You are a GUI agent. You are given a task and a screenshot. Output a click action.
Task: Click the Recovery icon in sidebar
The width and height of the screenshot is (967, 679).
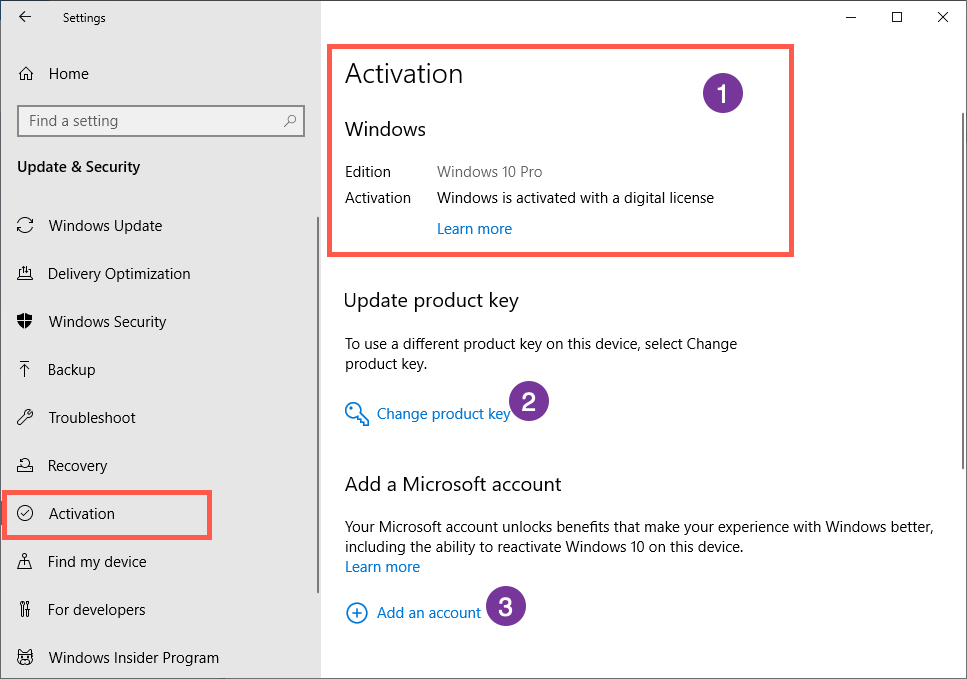[x=27, y=466]
